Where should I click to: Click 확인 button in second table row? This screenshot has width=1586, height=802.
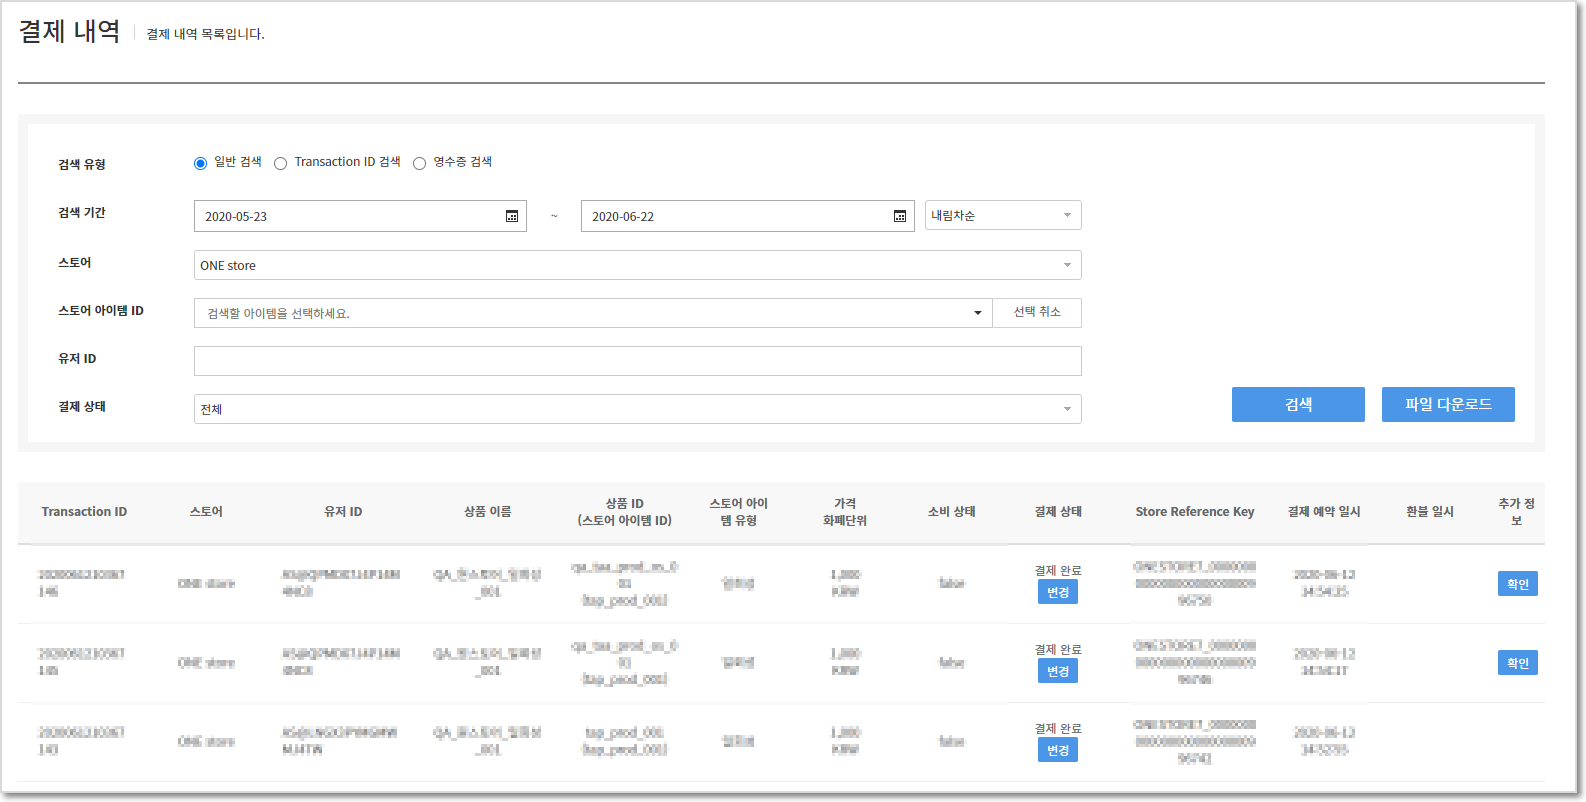coord(1518,663)
